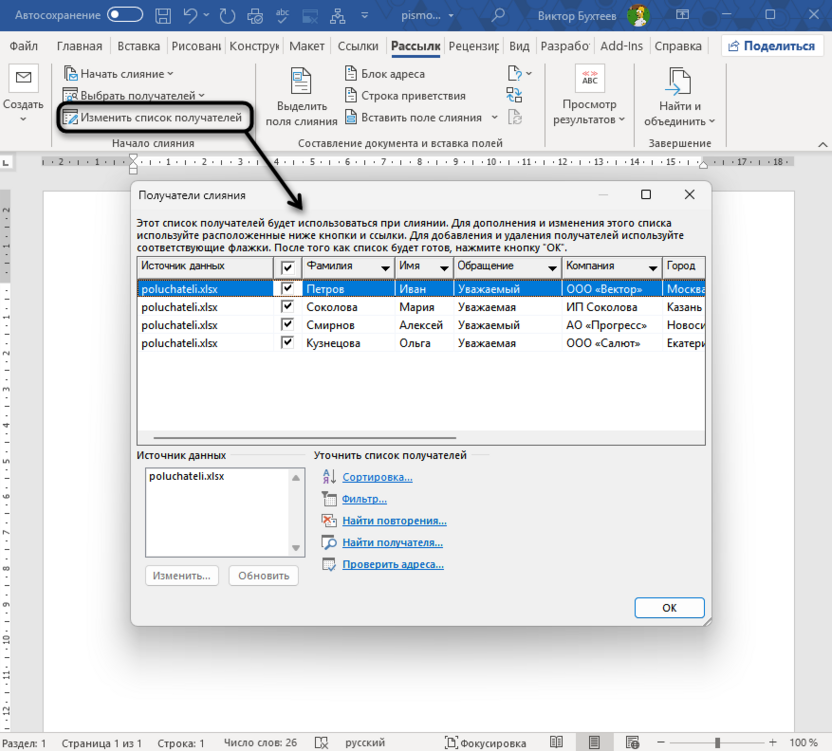Click the Find recipient magnifier icon
The image size is (832, 751).
pos(329,542)
